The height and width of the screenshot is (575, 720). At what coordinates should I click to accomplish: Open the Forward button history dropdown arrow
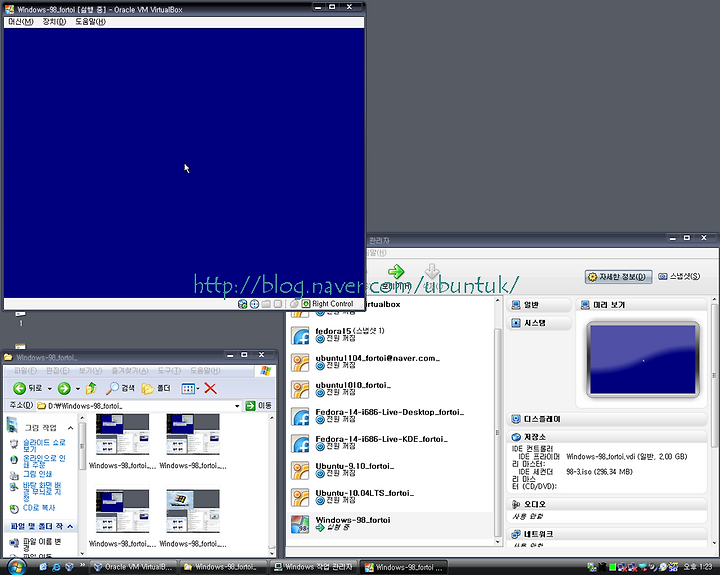pyautogui.click(x=78, y=389)
